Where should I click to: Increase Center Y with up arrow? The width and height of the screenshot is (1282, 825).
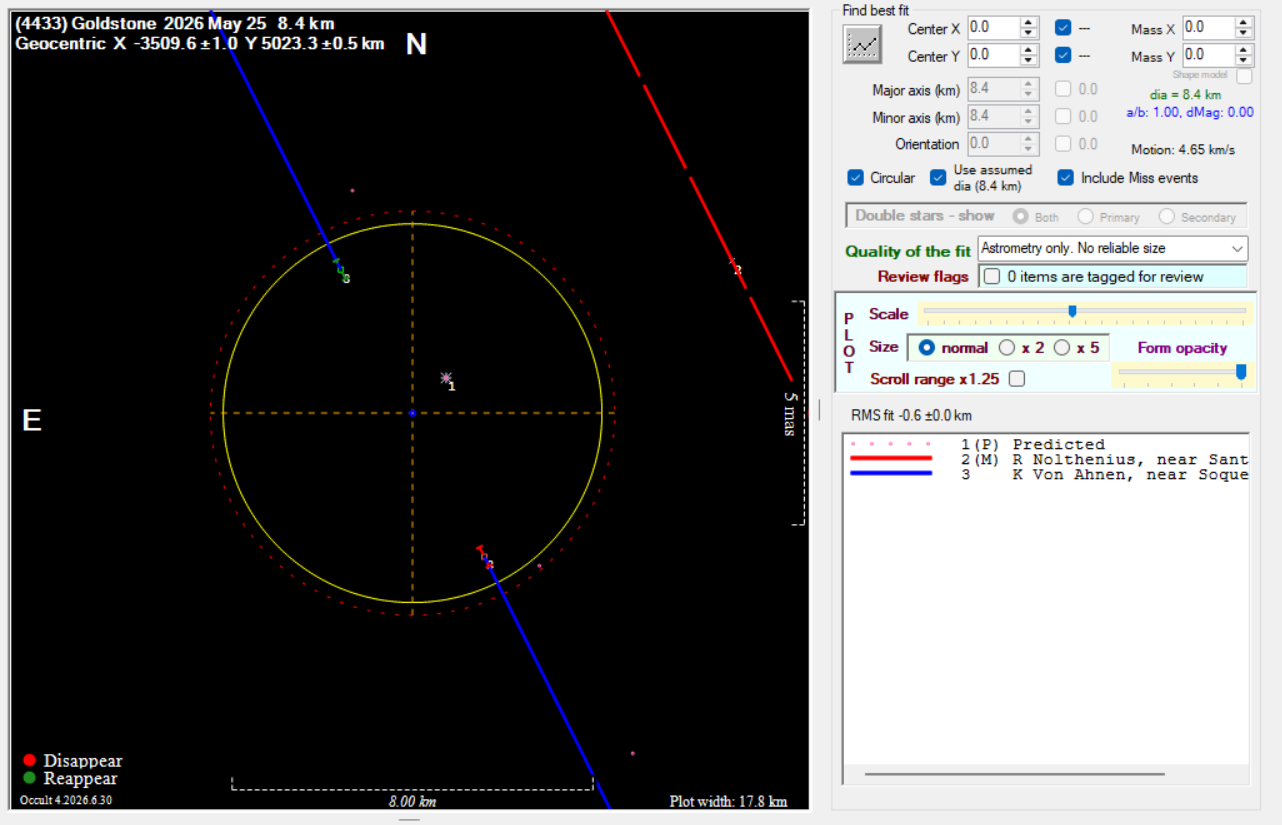coord(1029,50)
